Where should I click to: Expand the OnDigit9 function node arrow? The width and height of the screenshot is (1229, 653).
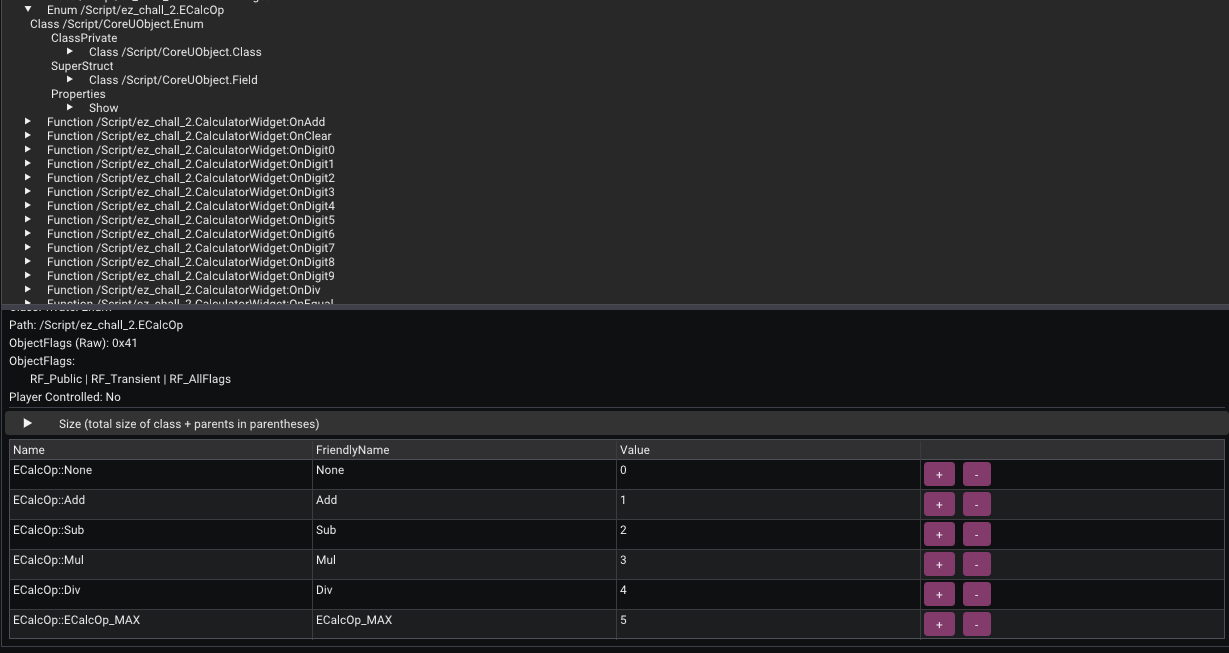(x=28, y=276)
